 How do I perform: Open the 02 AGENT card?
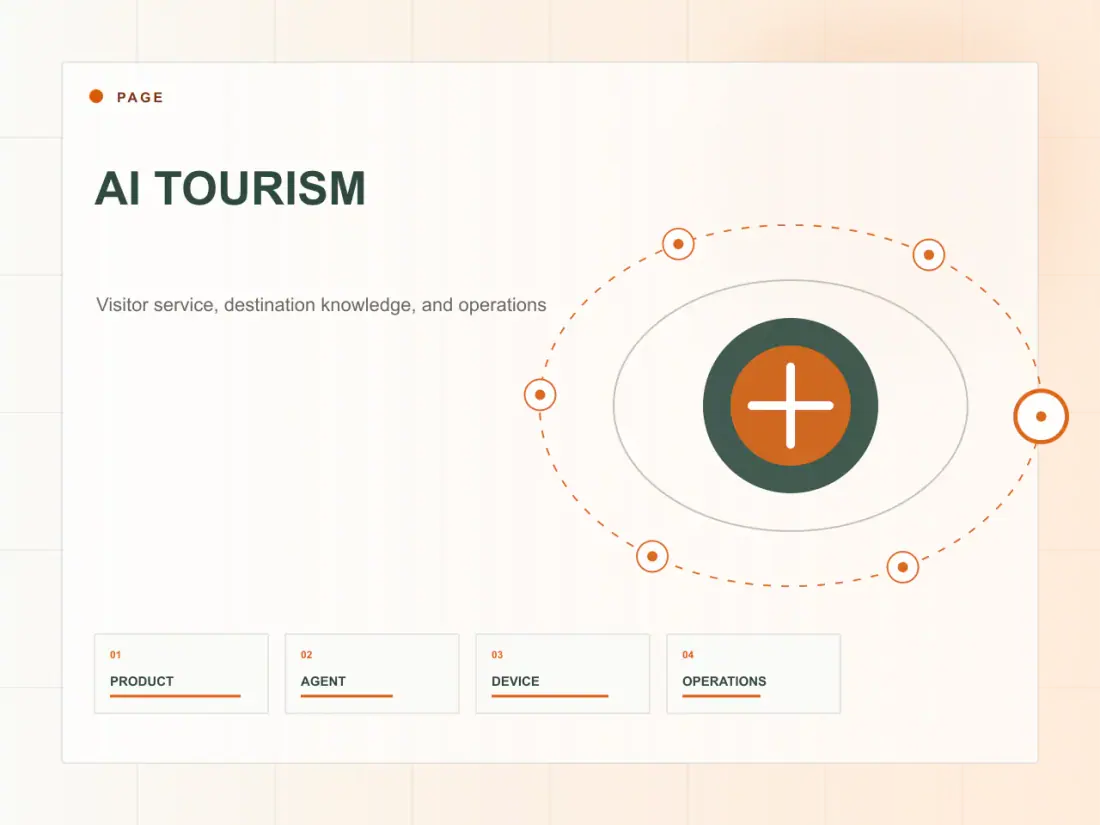pyautogui.click(x=373, y=673)
